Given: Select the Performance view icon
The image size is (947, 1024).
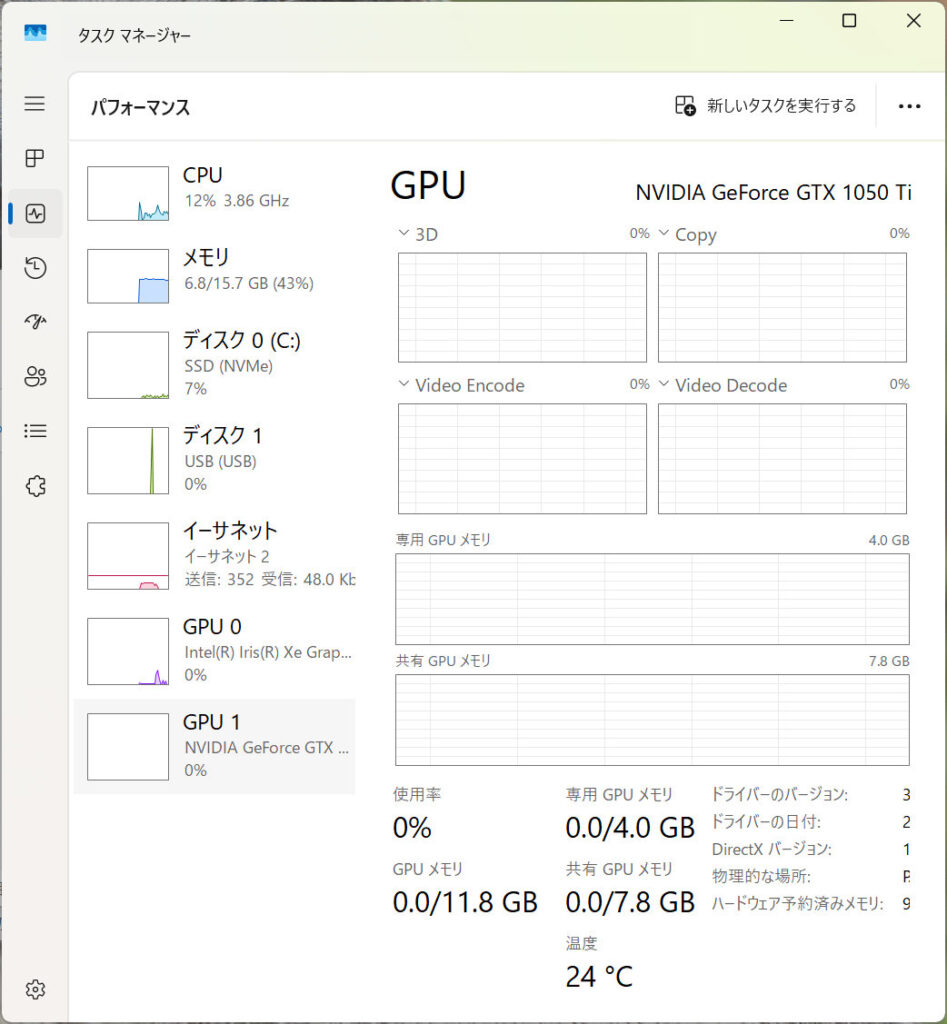Looking at the screenshot, I should point(34,213).
